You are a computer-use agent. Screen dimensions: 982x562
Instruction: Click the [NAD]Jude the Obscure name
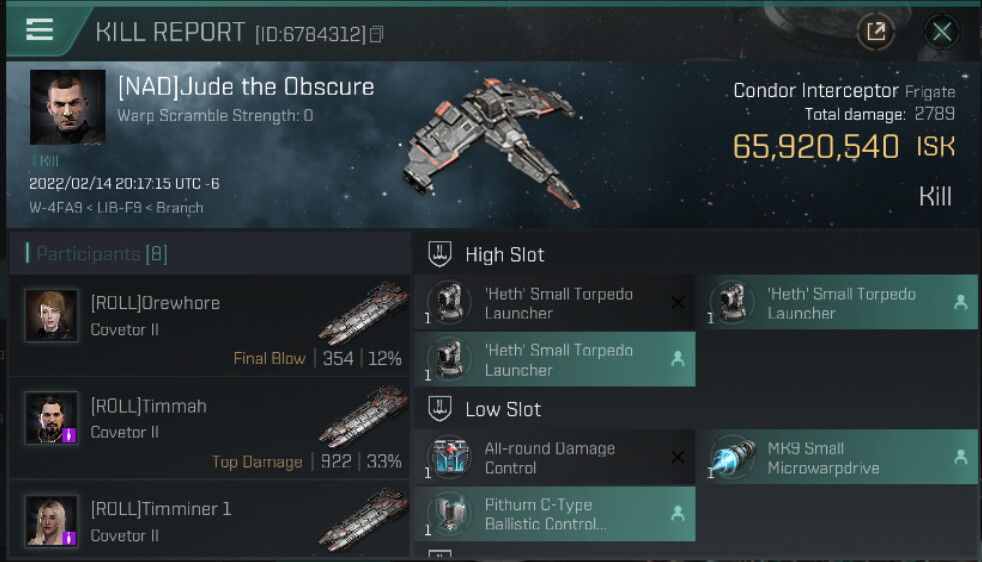point(246,87)
